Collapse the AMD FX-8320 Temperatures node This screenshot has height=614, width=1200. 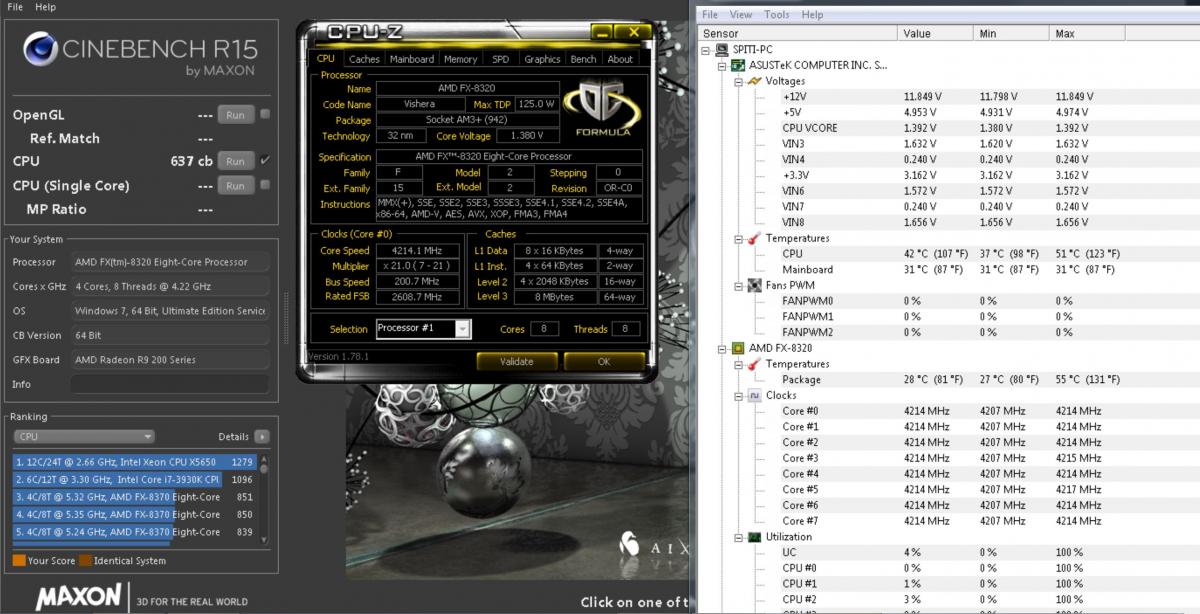coord(739,364)
